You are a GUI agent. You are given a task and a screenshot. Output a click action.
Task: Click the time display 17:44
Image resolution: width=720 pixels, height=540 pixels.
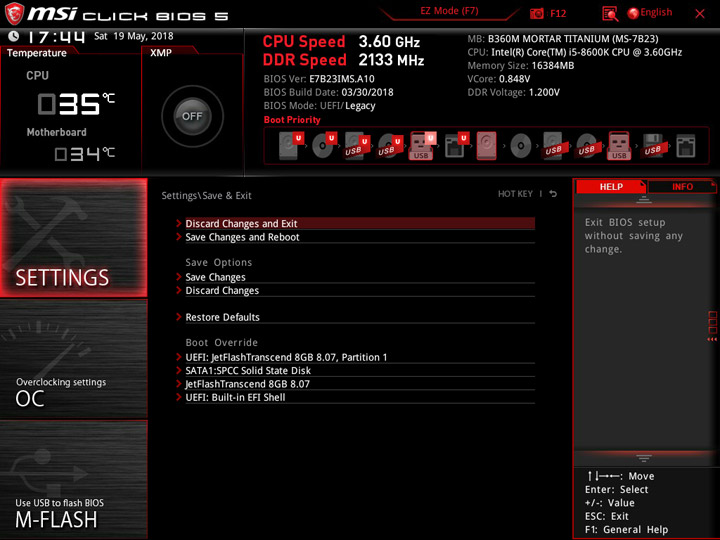(x=56, y=36)
